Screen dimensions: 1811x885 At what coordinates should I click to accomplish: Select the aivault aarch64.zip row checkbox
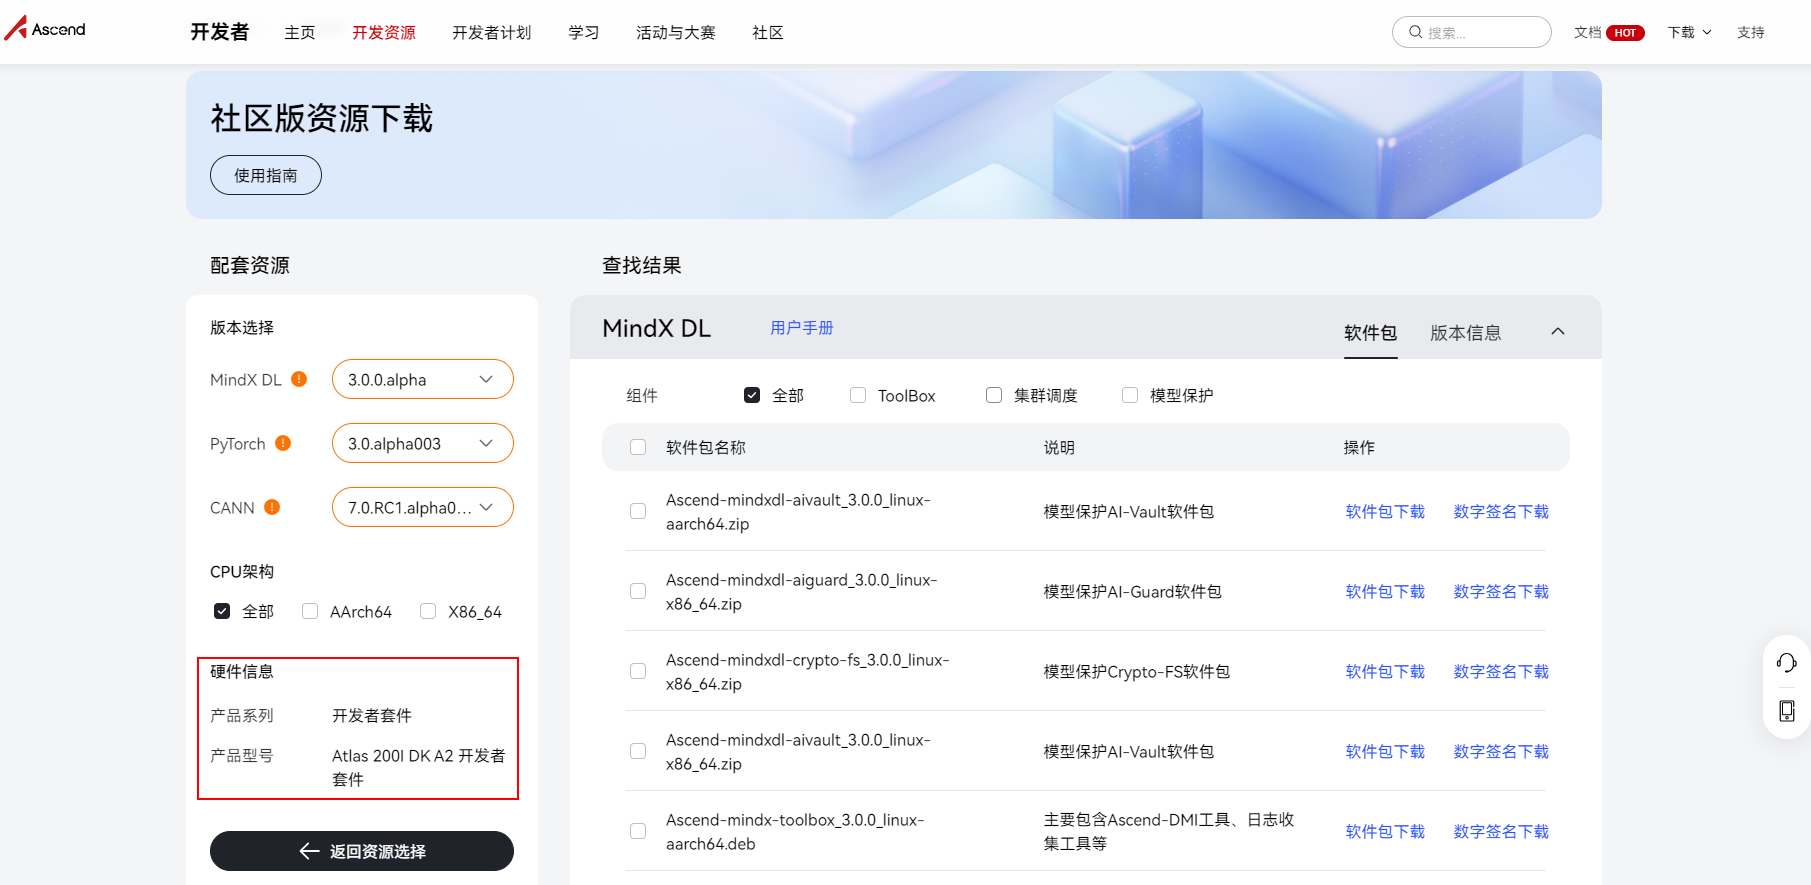coord(638,511)
